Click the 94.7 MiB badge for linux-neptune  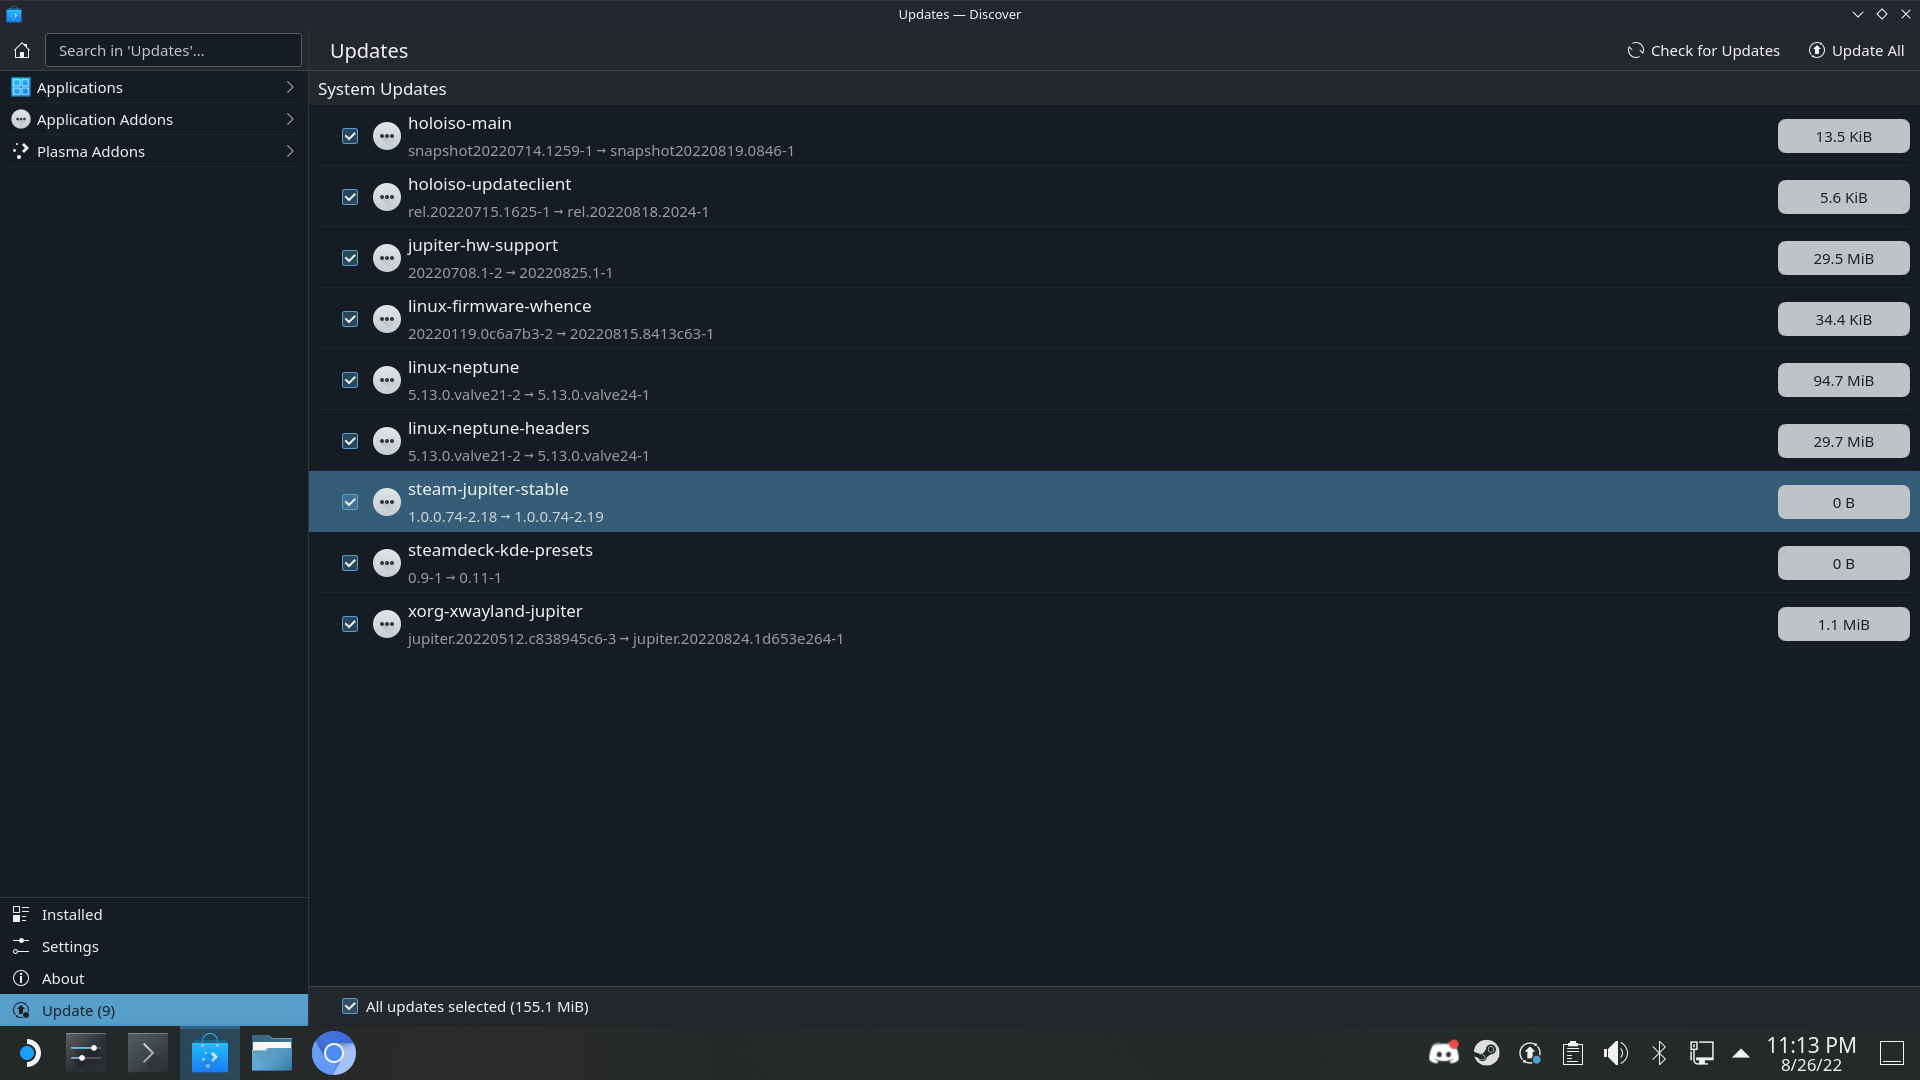[1843, 380]
